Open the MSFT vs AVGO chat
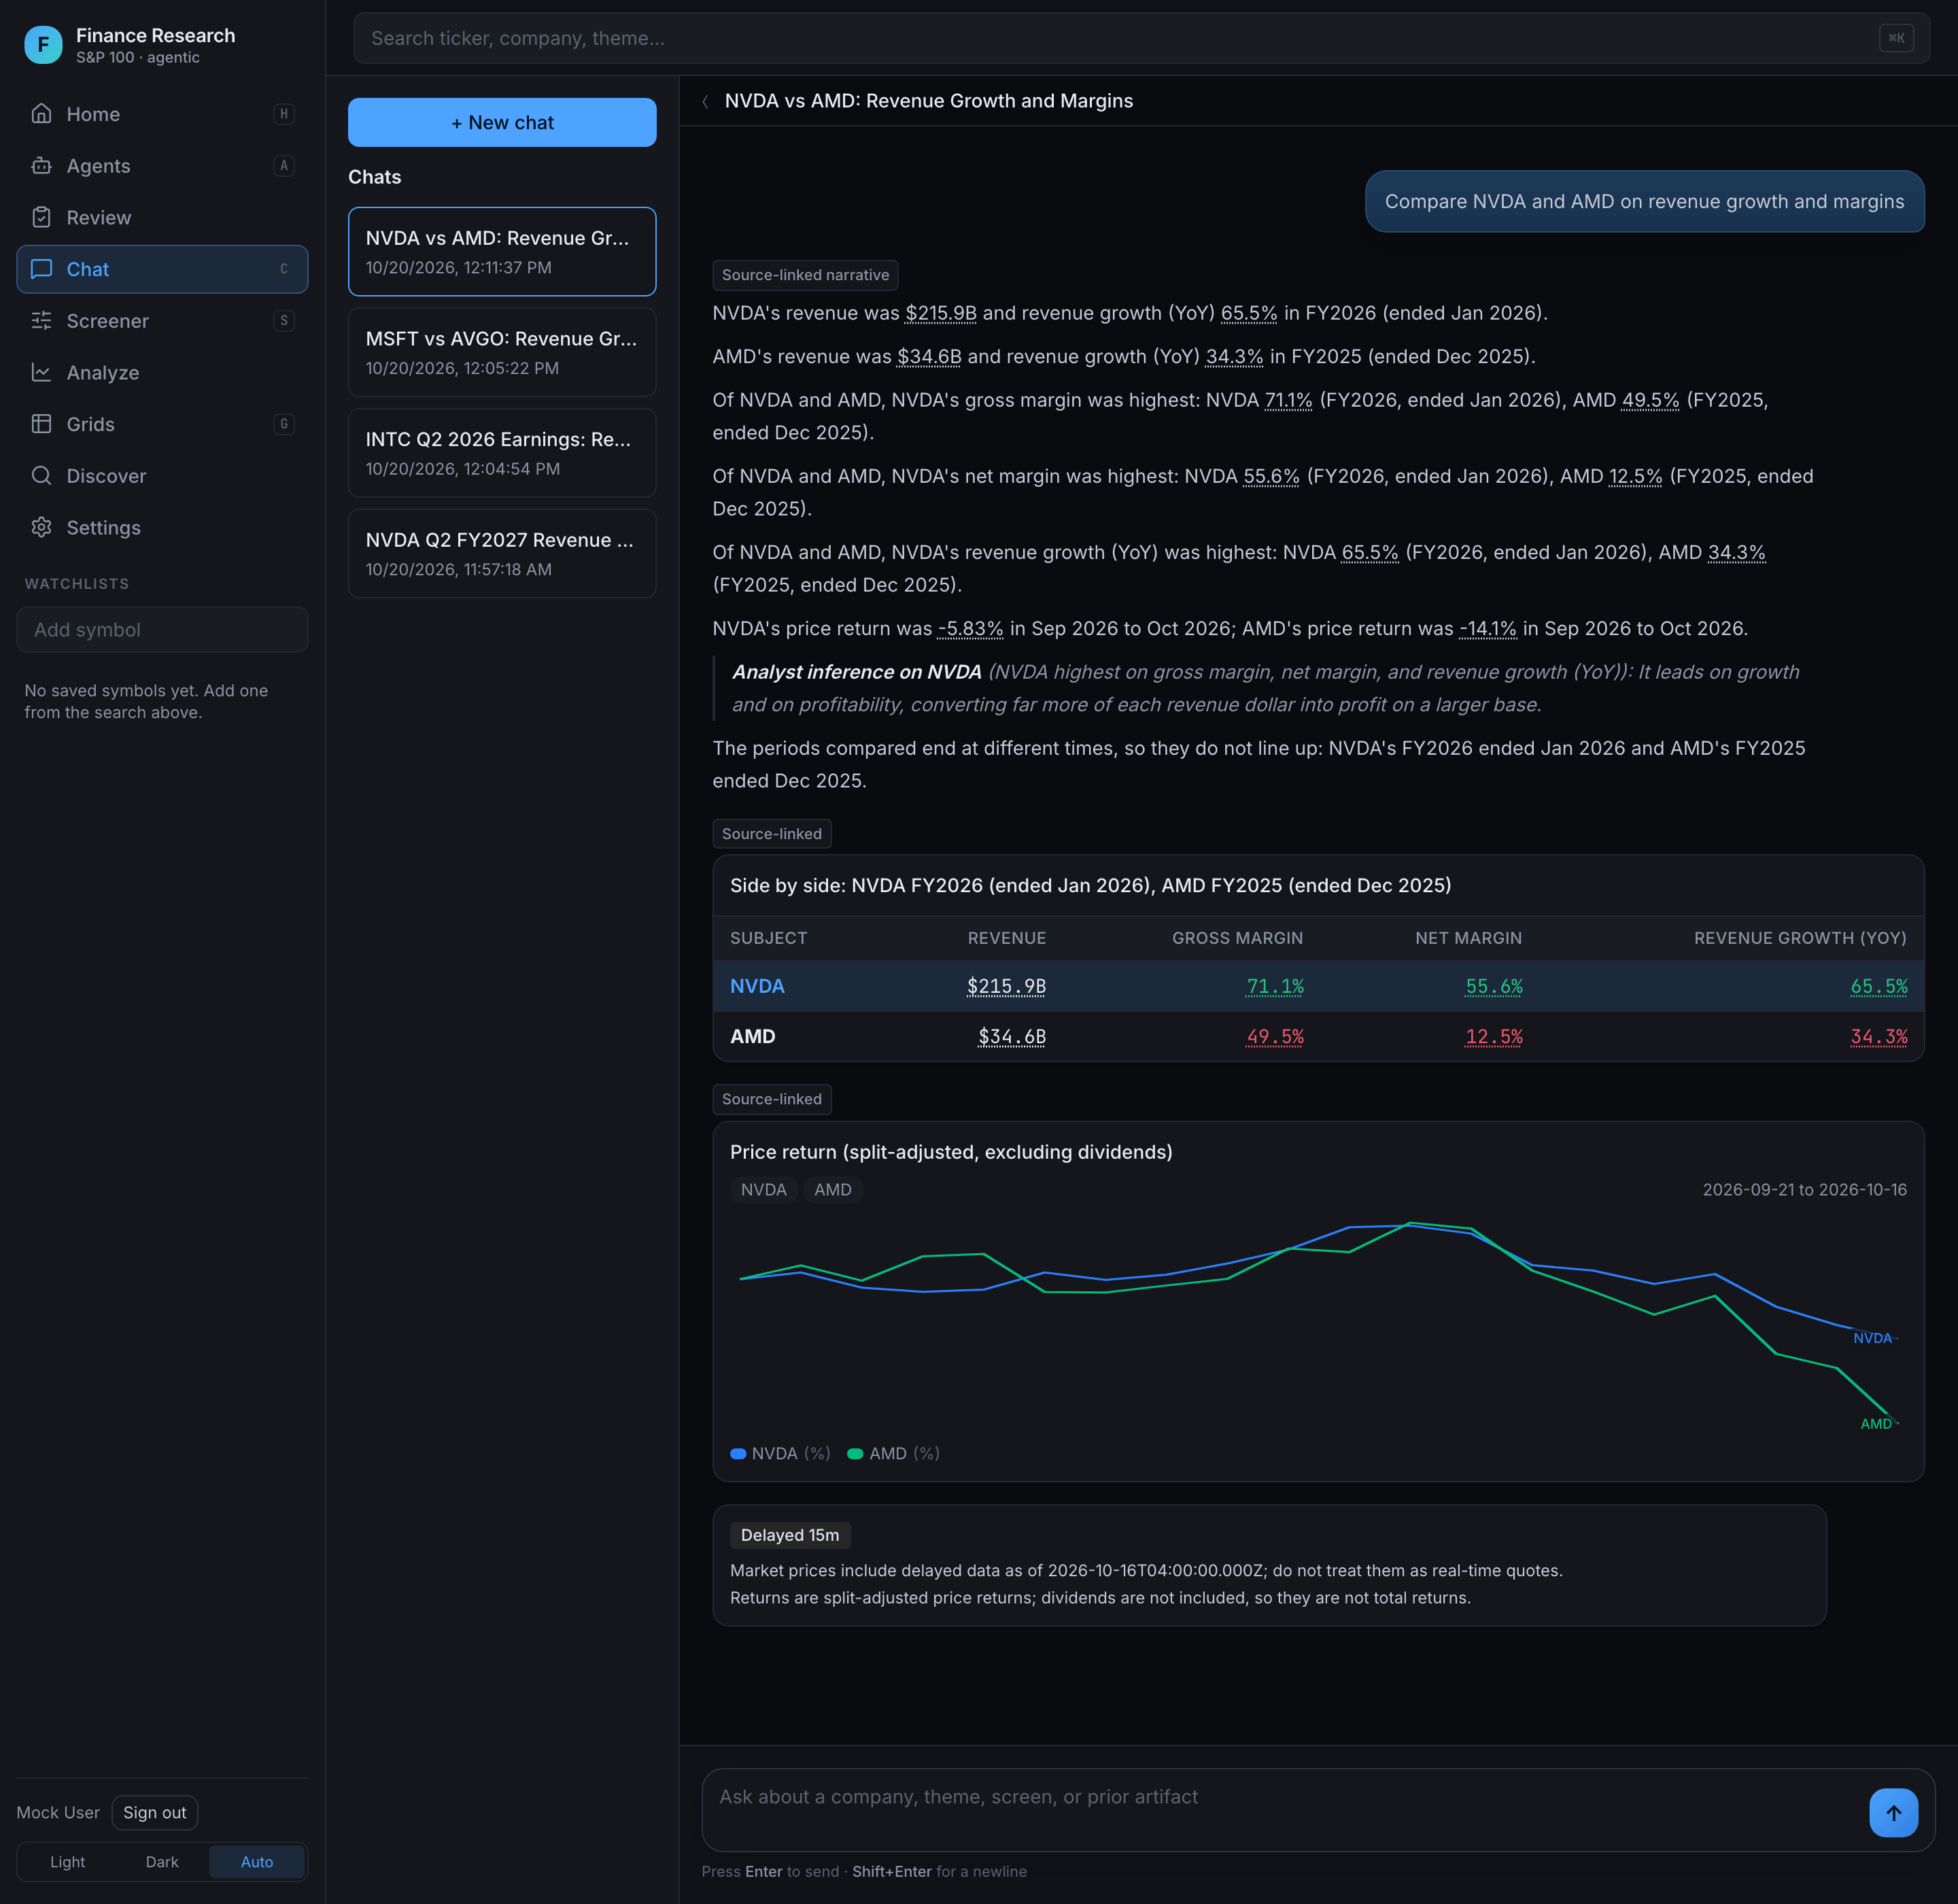This screenshot has width=1958, height=1904. 502,352
